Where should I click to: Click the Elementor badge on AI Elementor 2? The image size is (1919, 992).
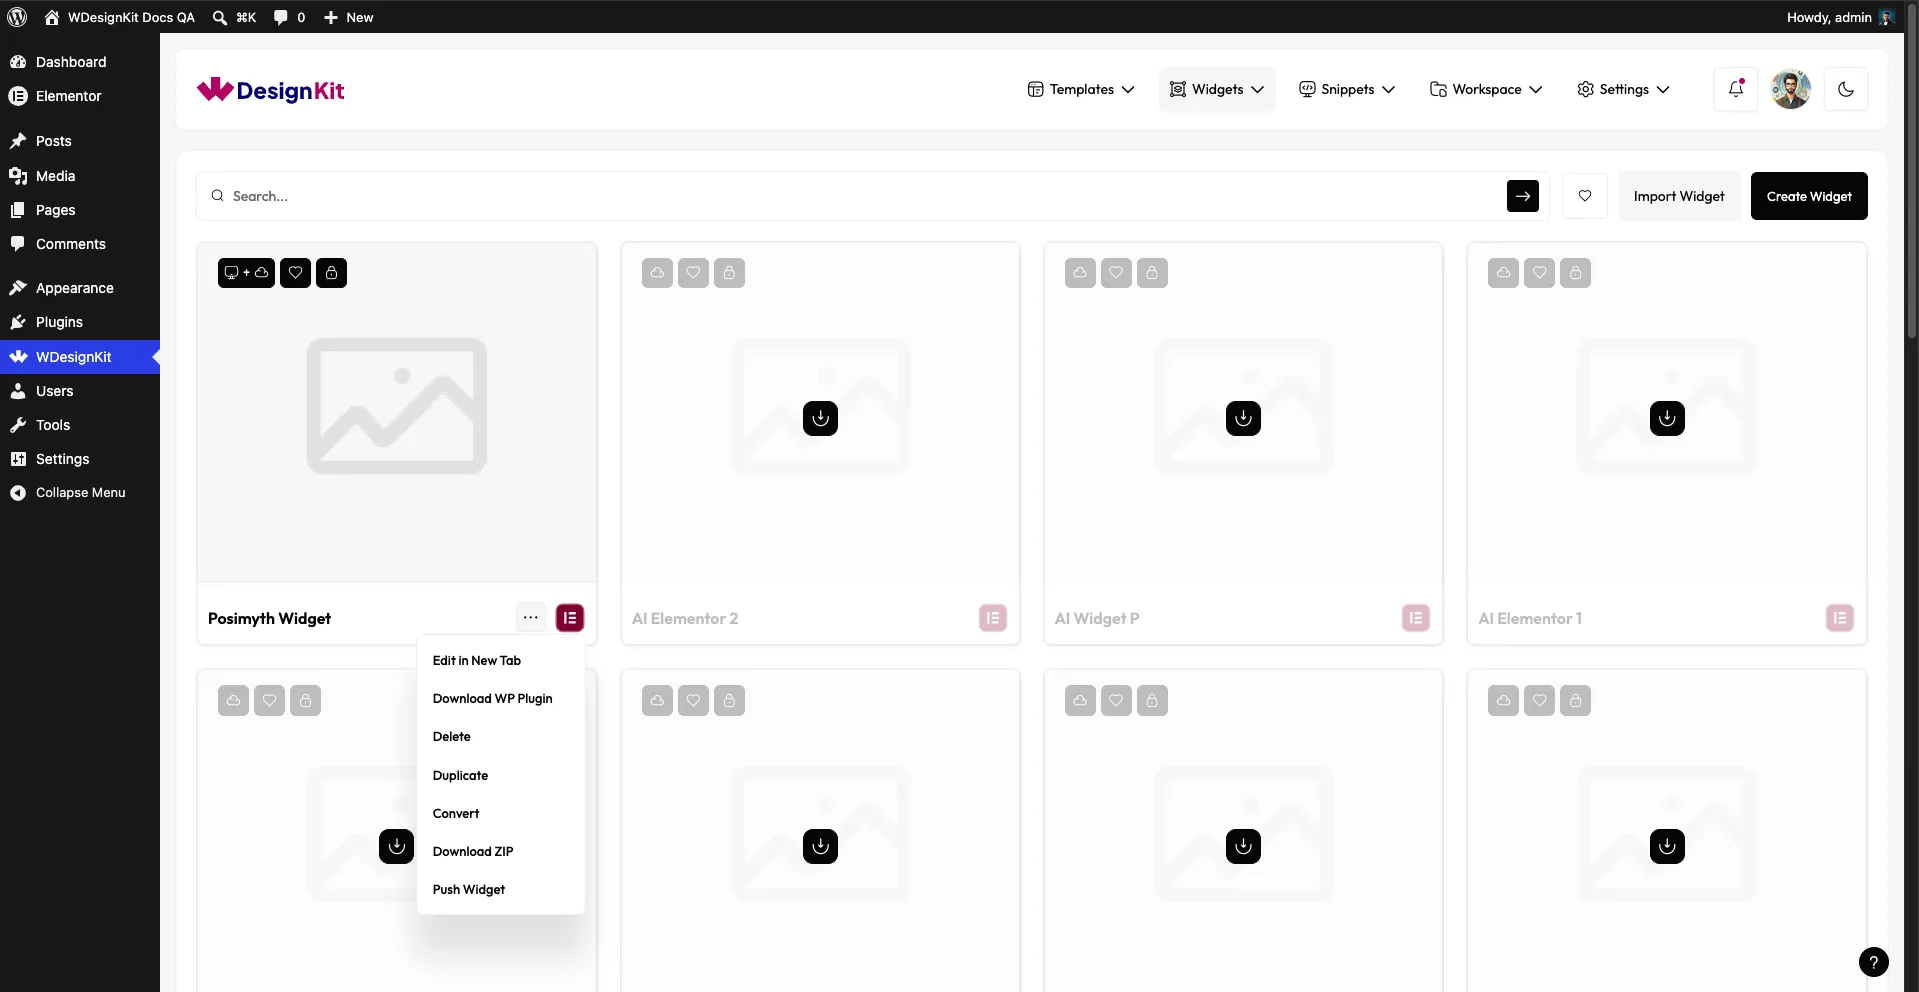coord(993,618)
